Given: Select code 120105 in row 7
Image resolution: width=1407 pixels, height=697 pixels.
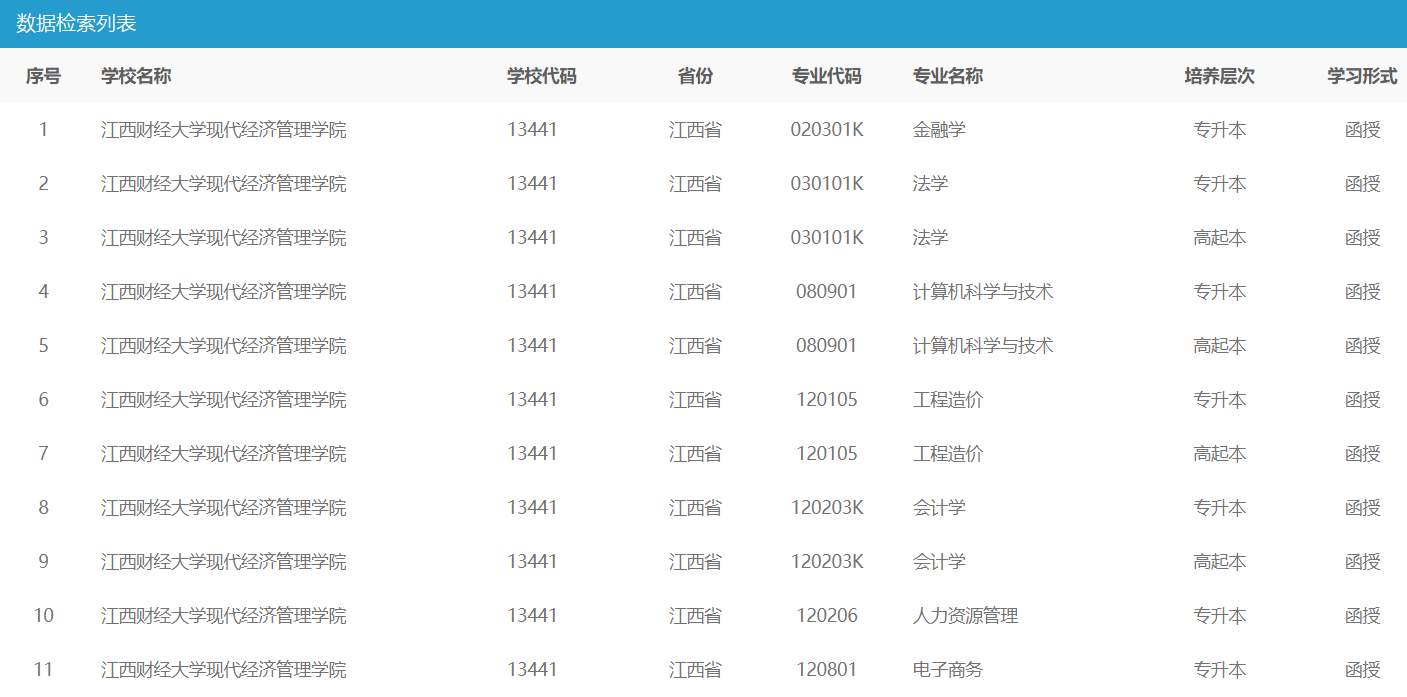Looking at the screenshot, I should pos(827,454).
